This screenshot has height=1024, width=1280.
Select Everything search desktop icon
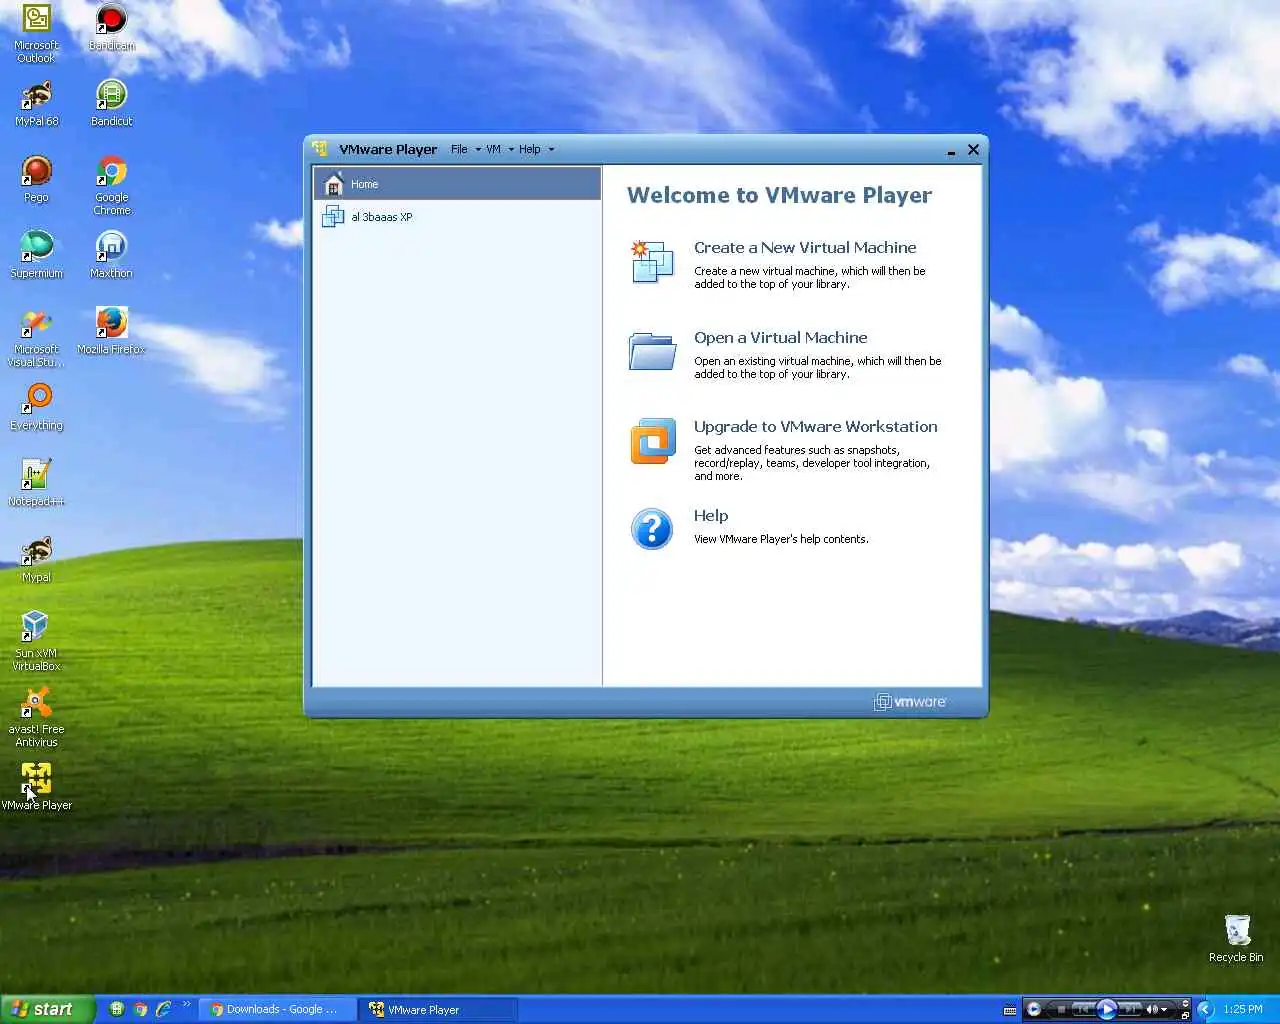pos(37,408)
